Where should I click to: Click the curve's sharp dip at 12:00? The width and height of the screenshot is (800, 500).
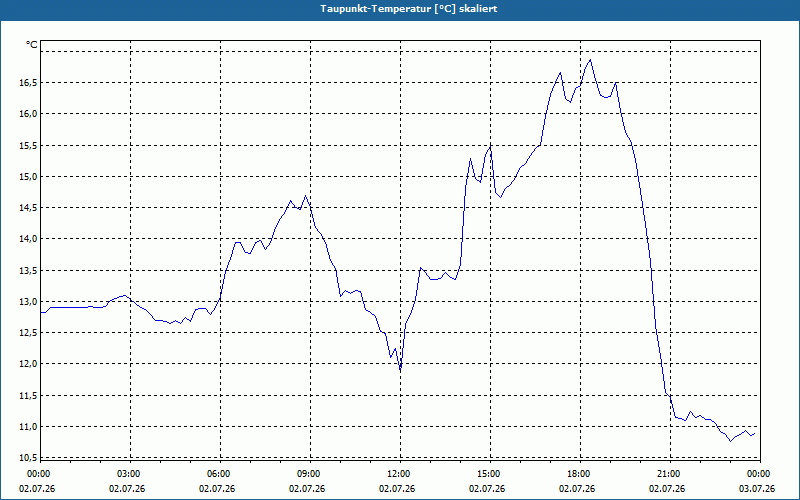401,369
